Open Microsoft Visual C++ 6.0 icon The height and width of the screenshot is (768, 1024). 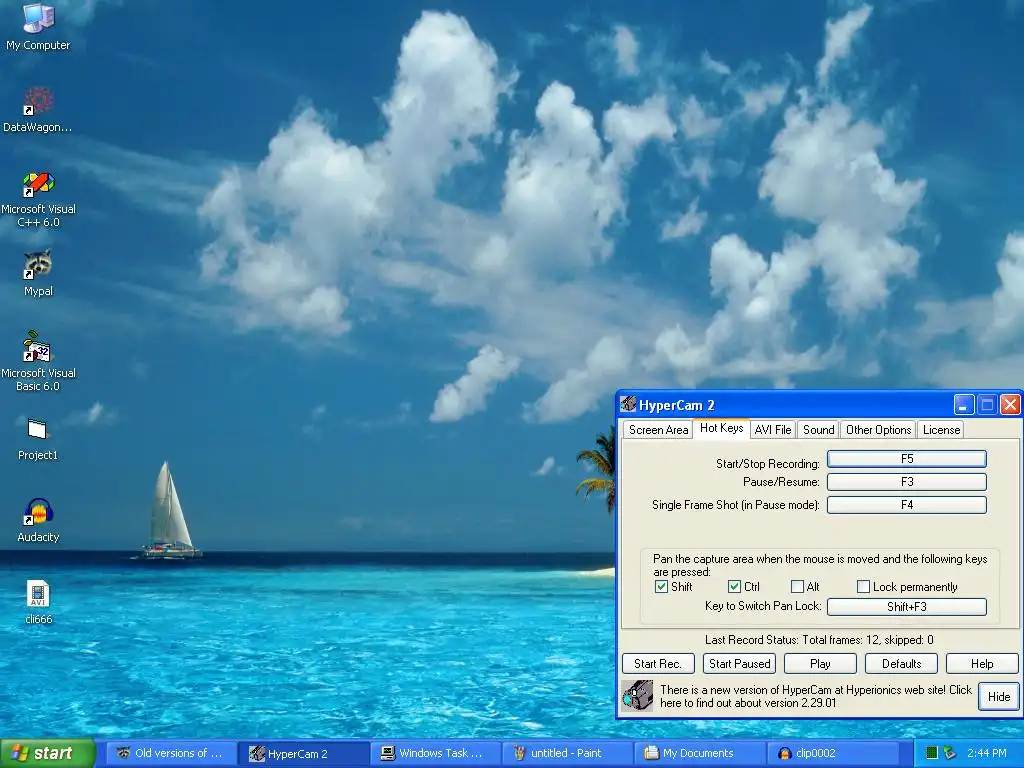(x=38, y=183)
